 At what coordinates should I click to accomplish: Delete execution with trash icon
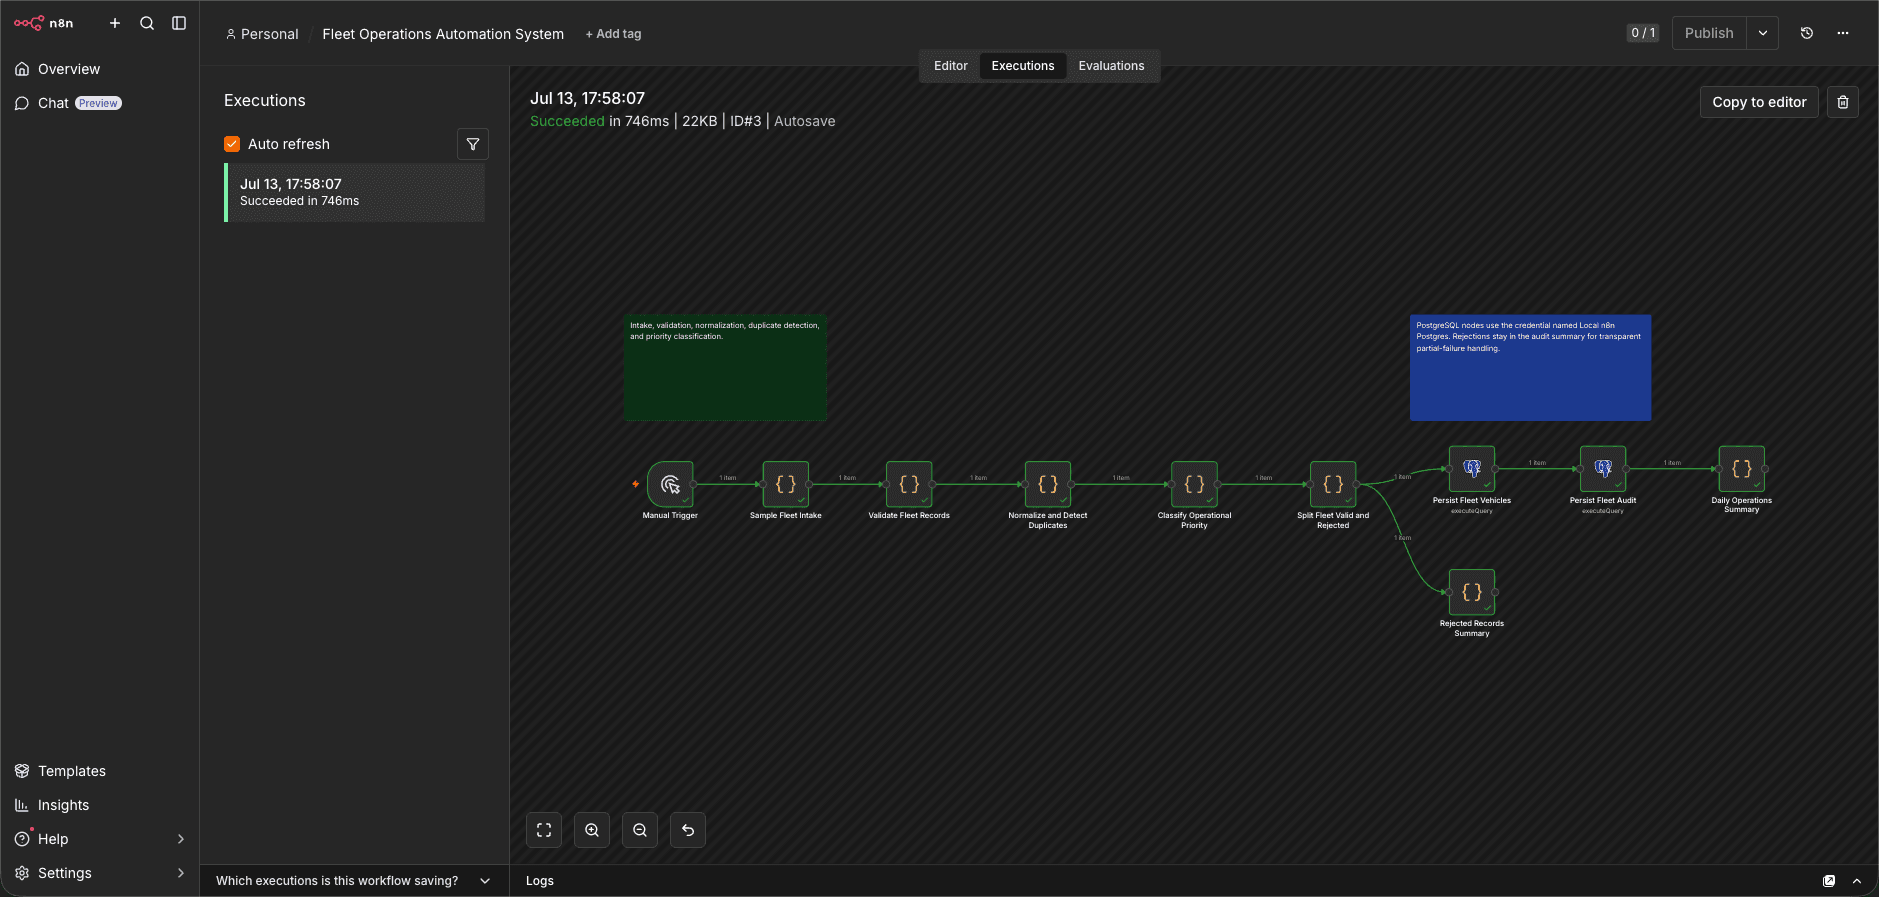point(1843,102)
